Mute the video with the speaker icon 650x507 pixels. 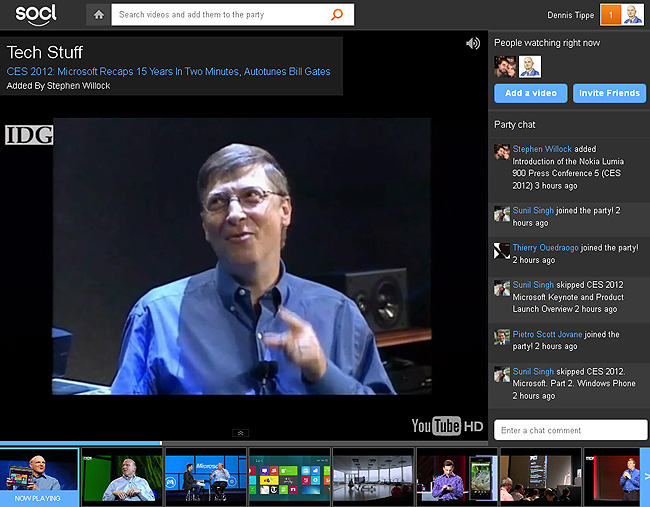(x=473, y=43)
